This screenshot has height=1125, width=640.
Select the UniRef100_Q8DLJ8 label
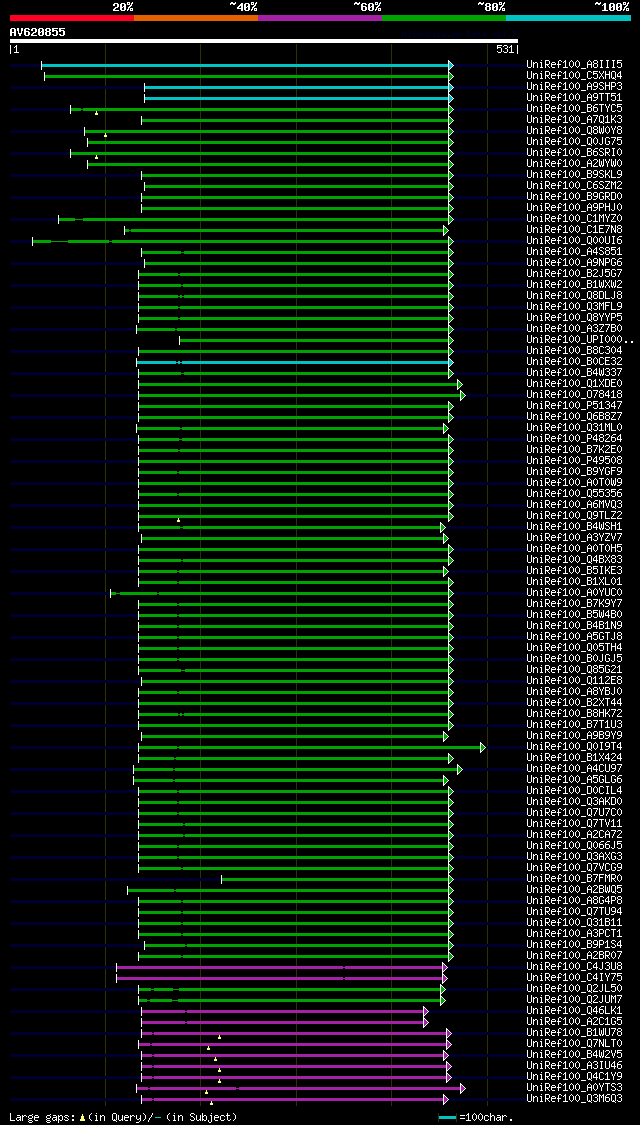point(574,296)
